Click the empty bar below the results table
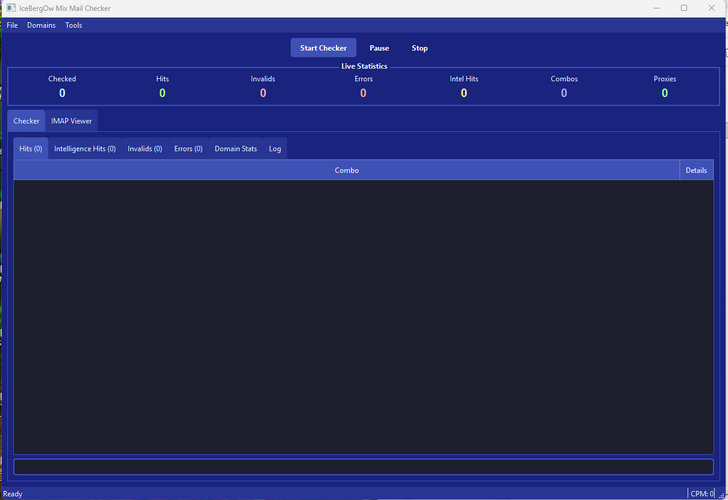The image size is (728, 500). point(363,467)
